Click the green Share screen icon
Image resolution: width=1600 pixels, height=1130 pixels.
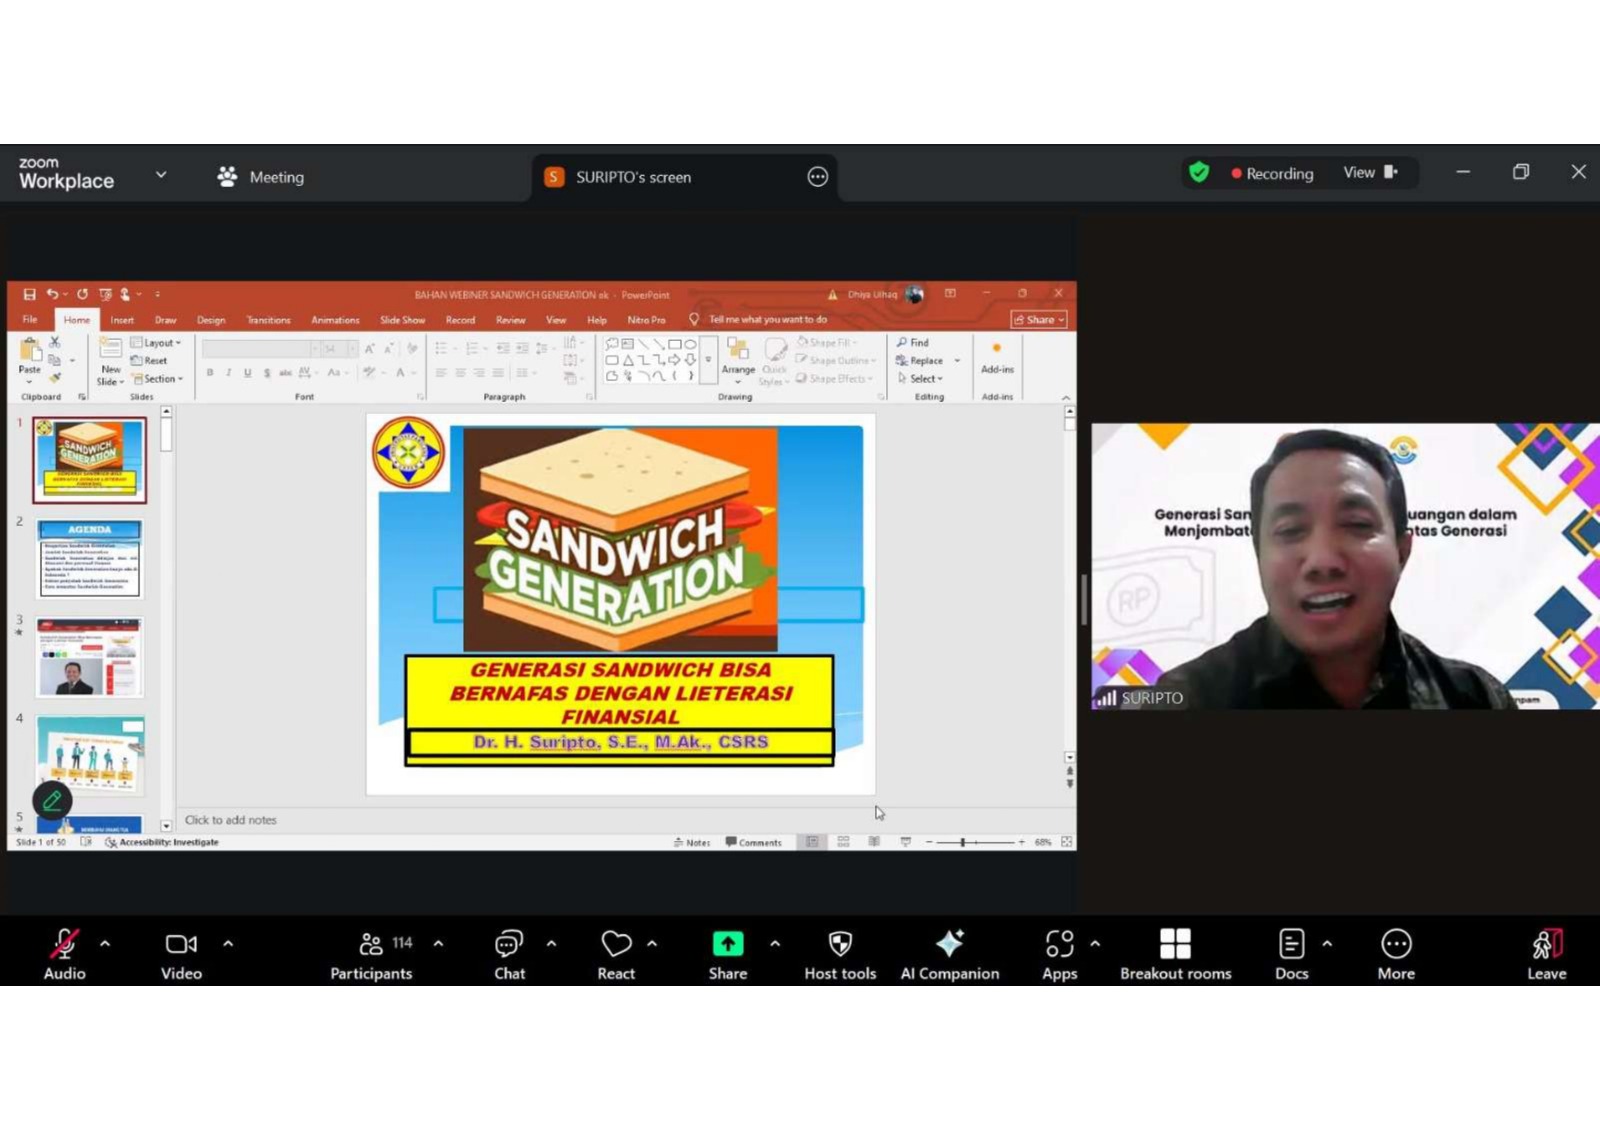728,944
